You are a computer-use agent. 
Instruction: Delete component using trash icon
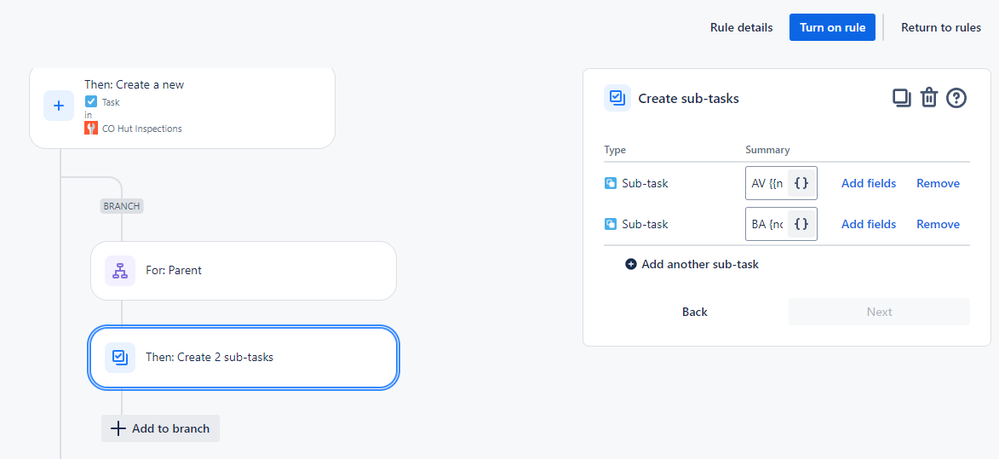pos(929,97)
